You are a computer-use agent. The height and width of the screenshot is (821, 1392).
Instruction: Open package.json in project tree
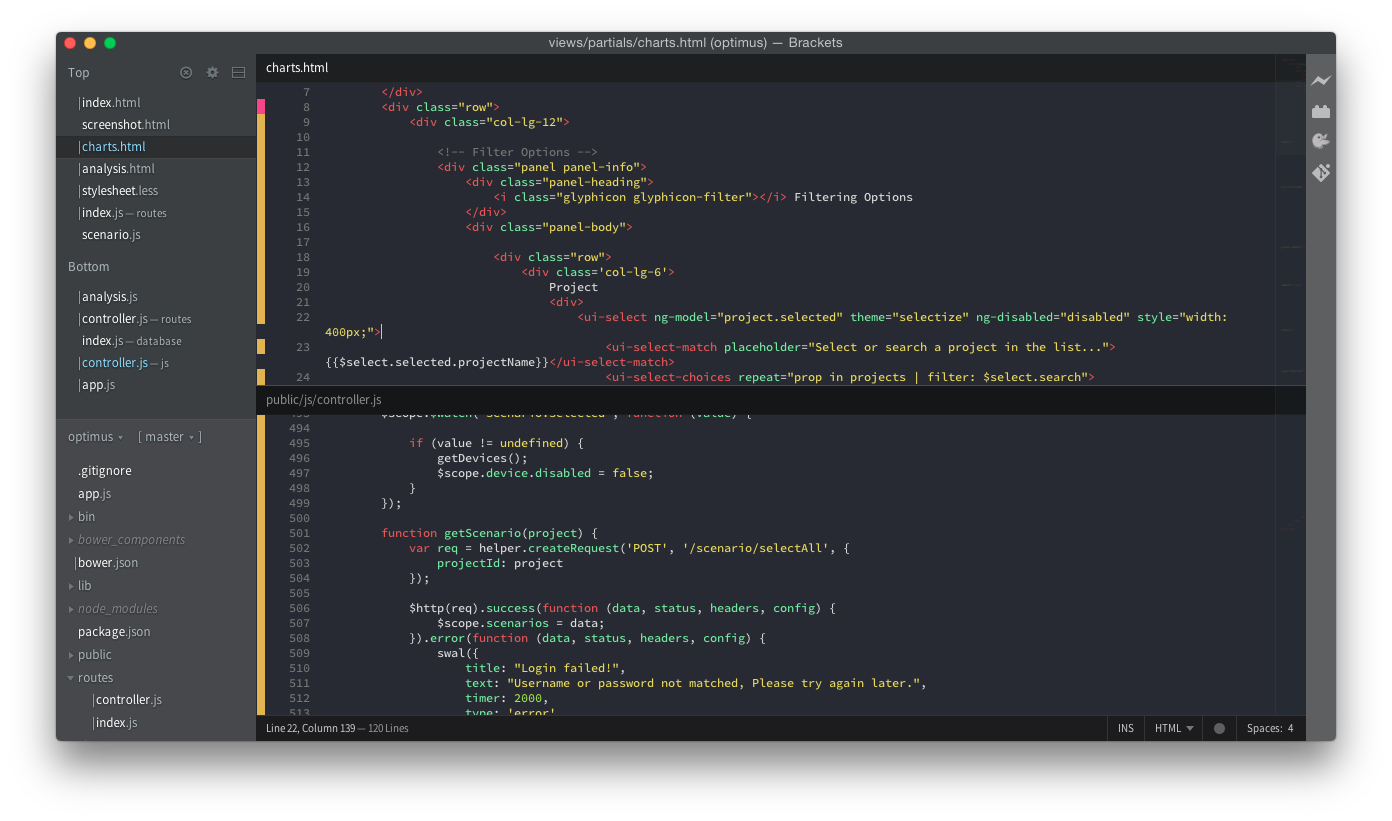point(114,632)
